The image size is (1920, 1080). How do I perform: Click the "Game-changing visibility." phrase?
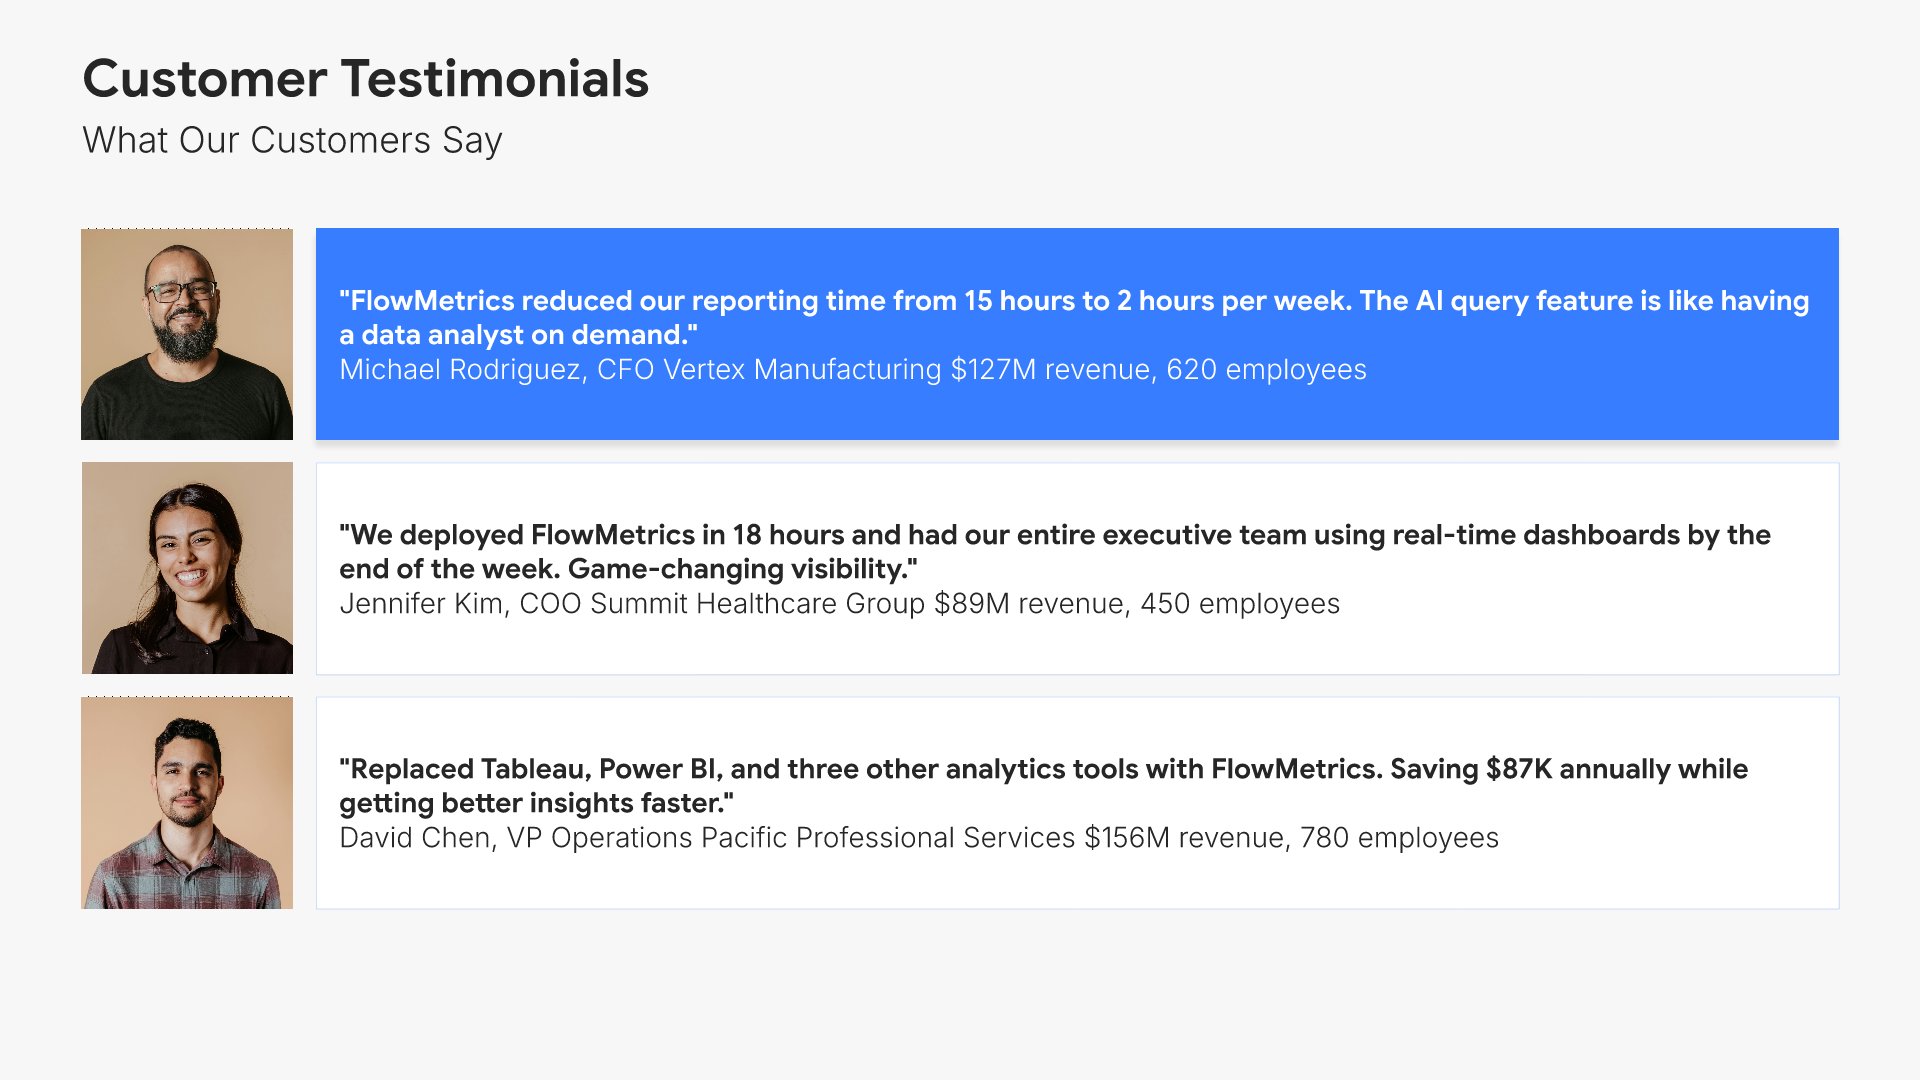(x=742, y=569)
